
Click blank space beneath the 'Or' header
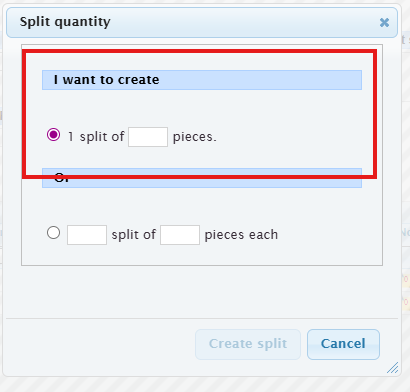coord(202,206)
